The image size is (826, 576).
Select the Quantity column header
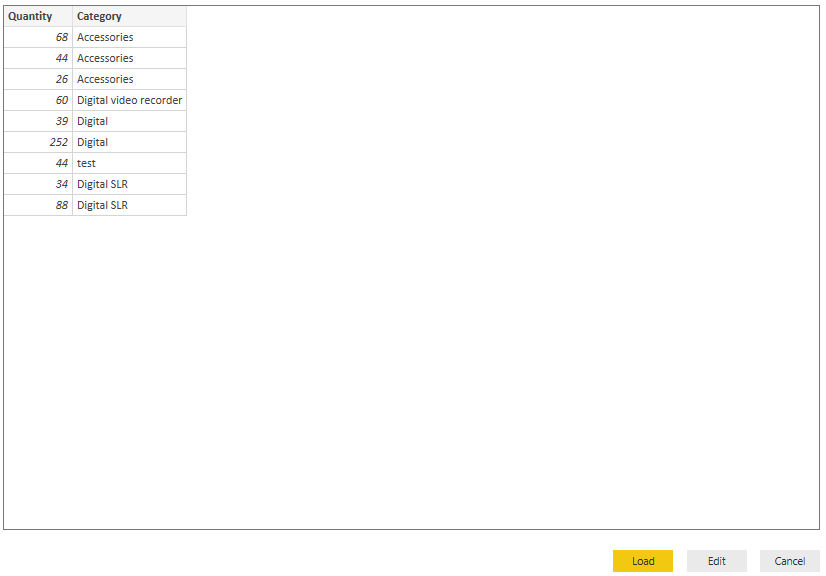point(38,16)
